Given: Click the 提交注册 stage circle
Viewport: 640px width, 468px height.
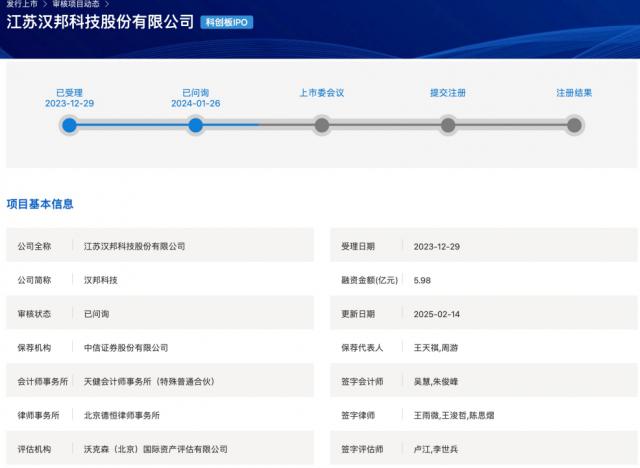Looking at the screenshot, I should pyautogui.click(x=448, y=125).
